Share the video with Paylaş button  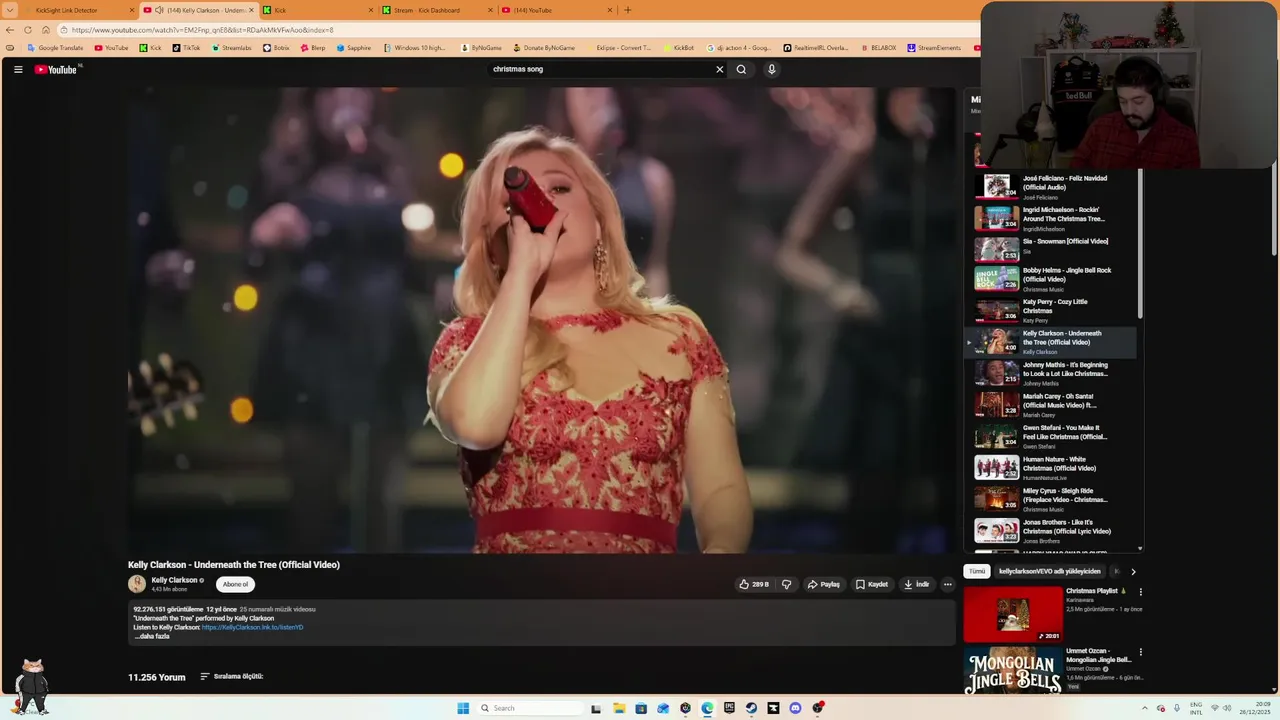824,584
